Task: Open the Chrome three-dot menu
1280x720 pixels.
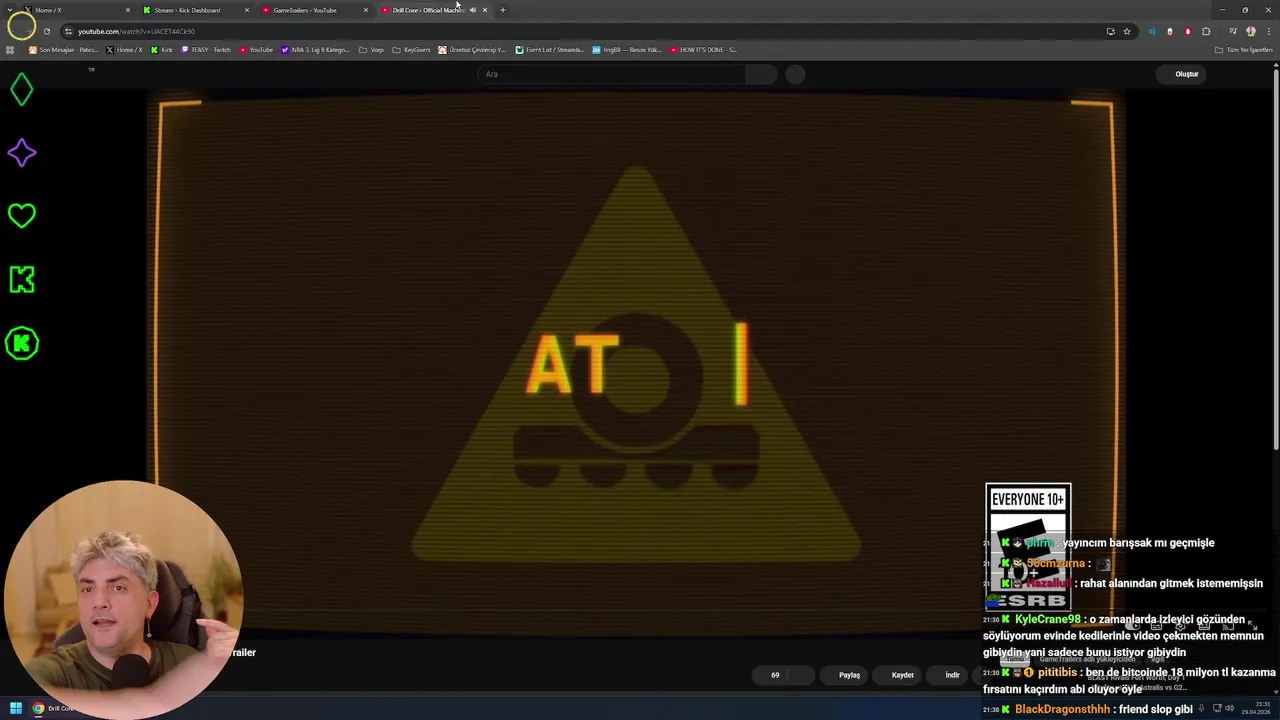Action: pos(1267,31)
